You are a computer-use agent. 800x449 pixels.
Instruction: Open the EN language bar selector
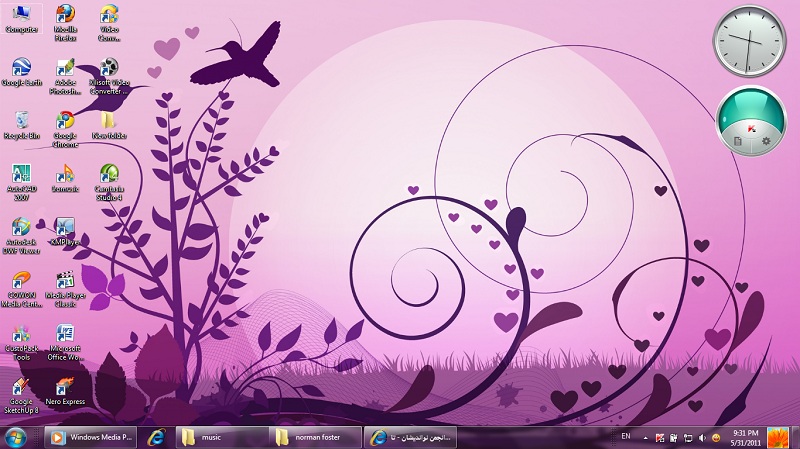626,437
